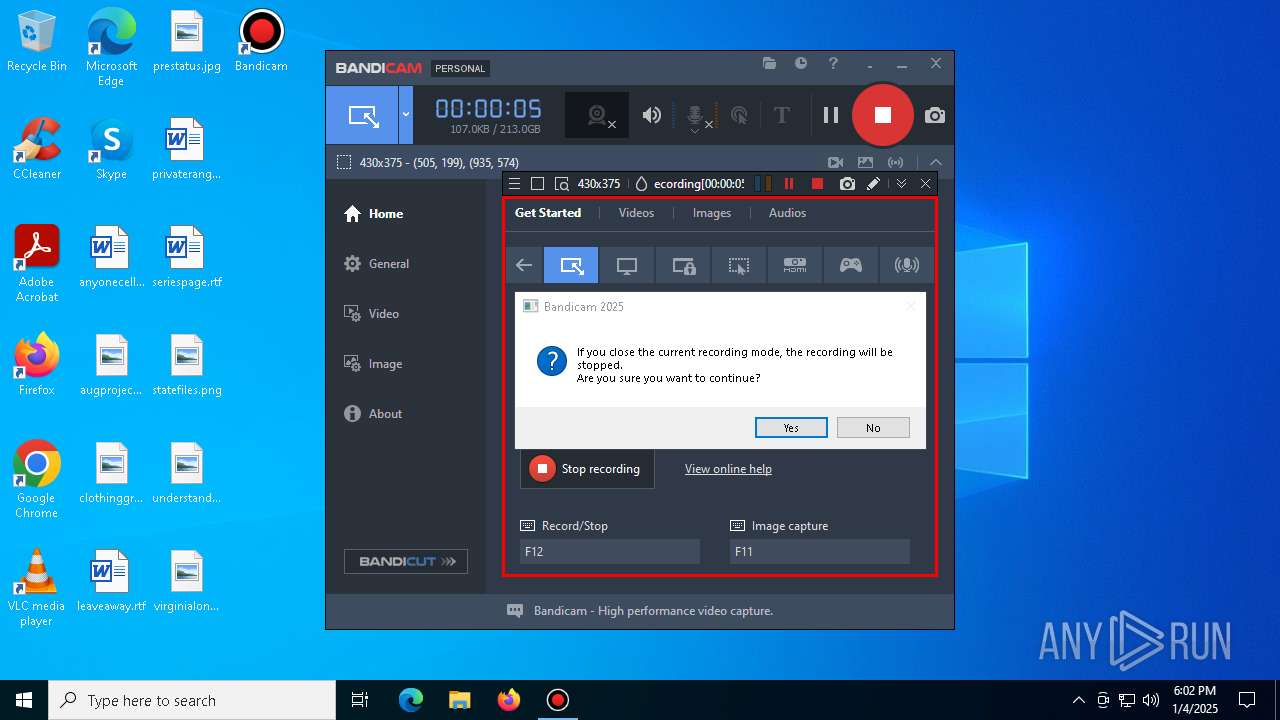Open the help question mark icon

[833, 63]
